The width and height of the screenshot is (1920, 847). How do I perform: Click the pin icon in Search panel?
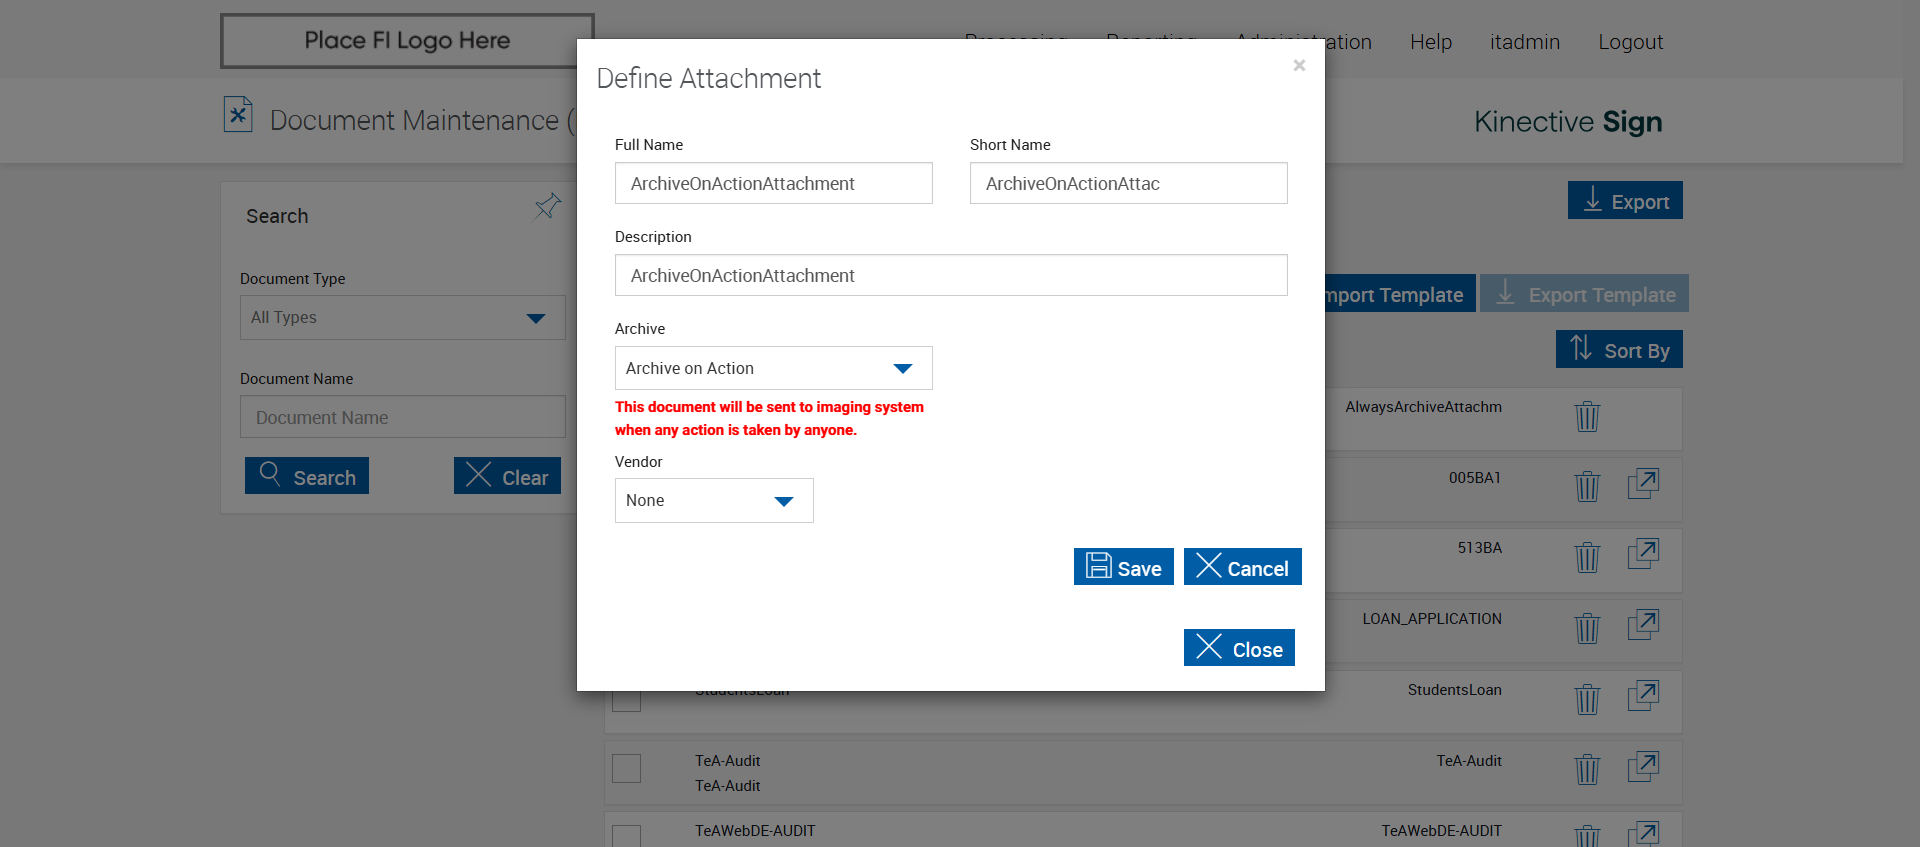point(547,206)
